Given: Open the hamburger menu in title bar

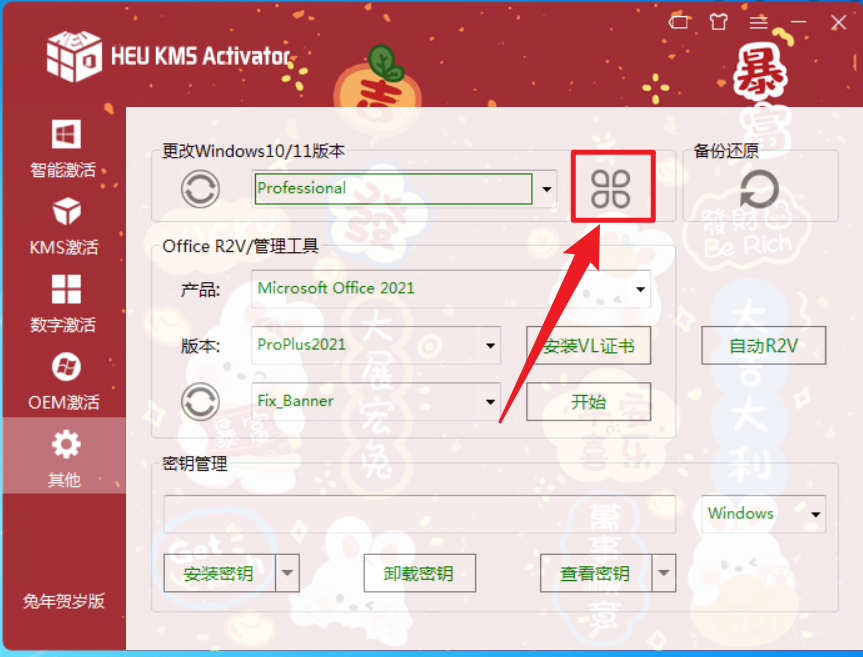Looking at the screenshot, I should [x=758, y=23].
